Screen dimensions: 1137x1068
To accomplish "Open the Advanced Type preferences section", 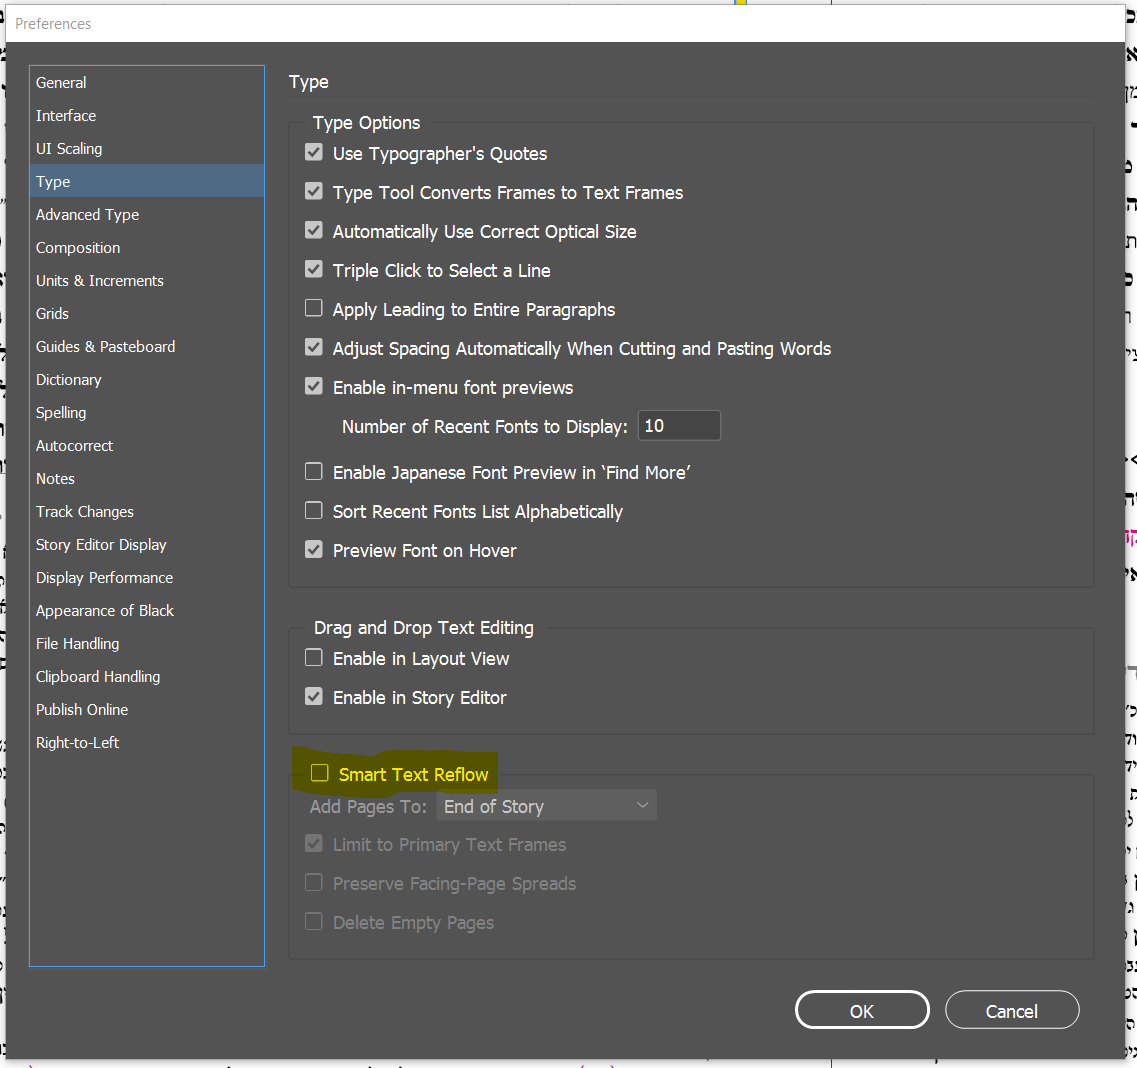I will point(88,215).
